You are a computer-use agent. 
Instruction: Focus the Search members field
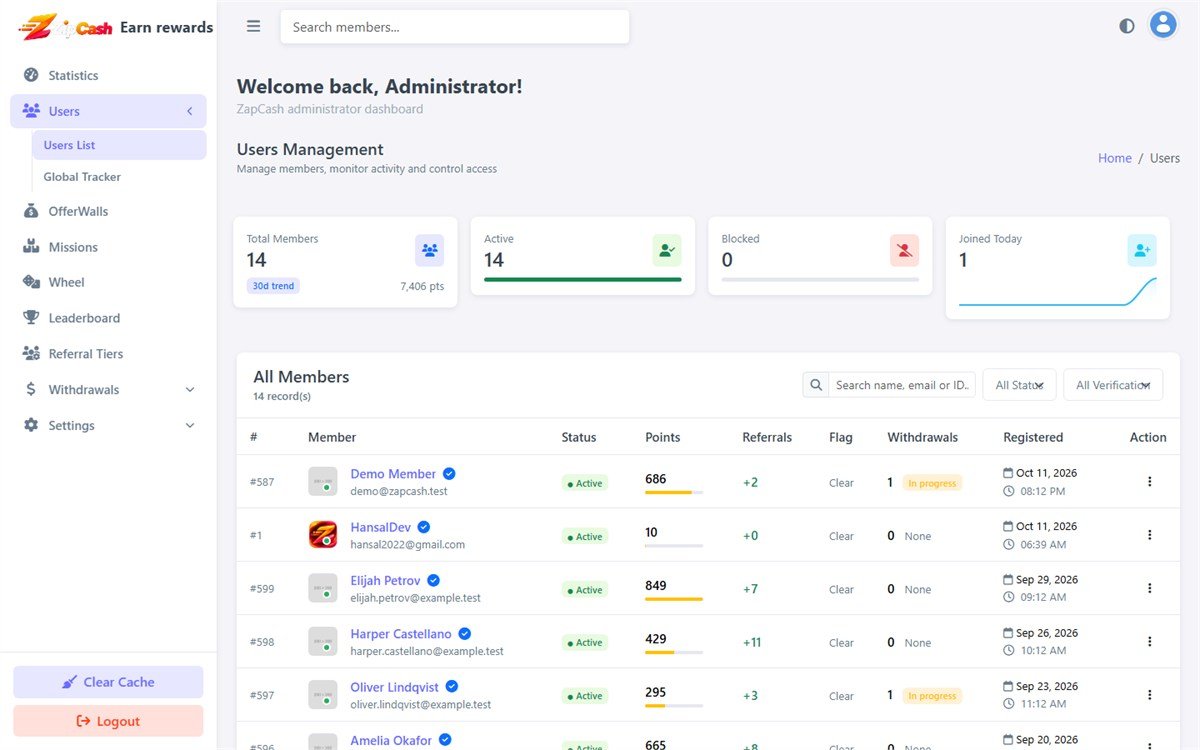[x=455, y=27]
